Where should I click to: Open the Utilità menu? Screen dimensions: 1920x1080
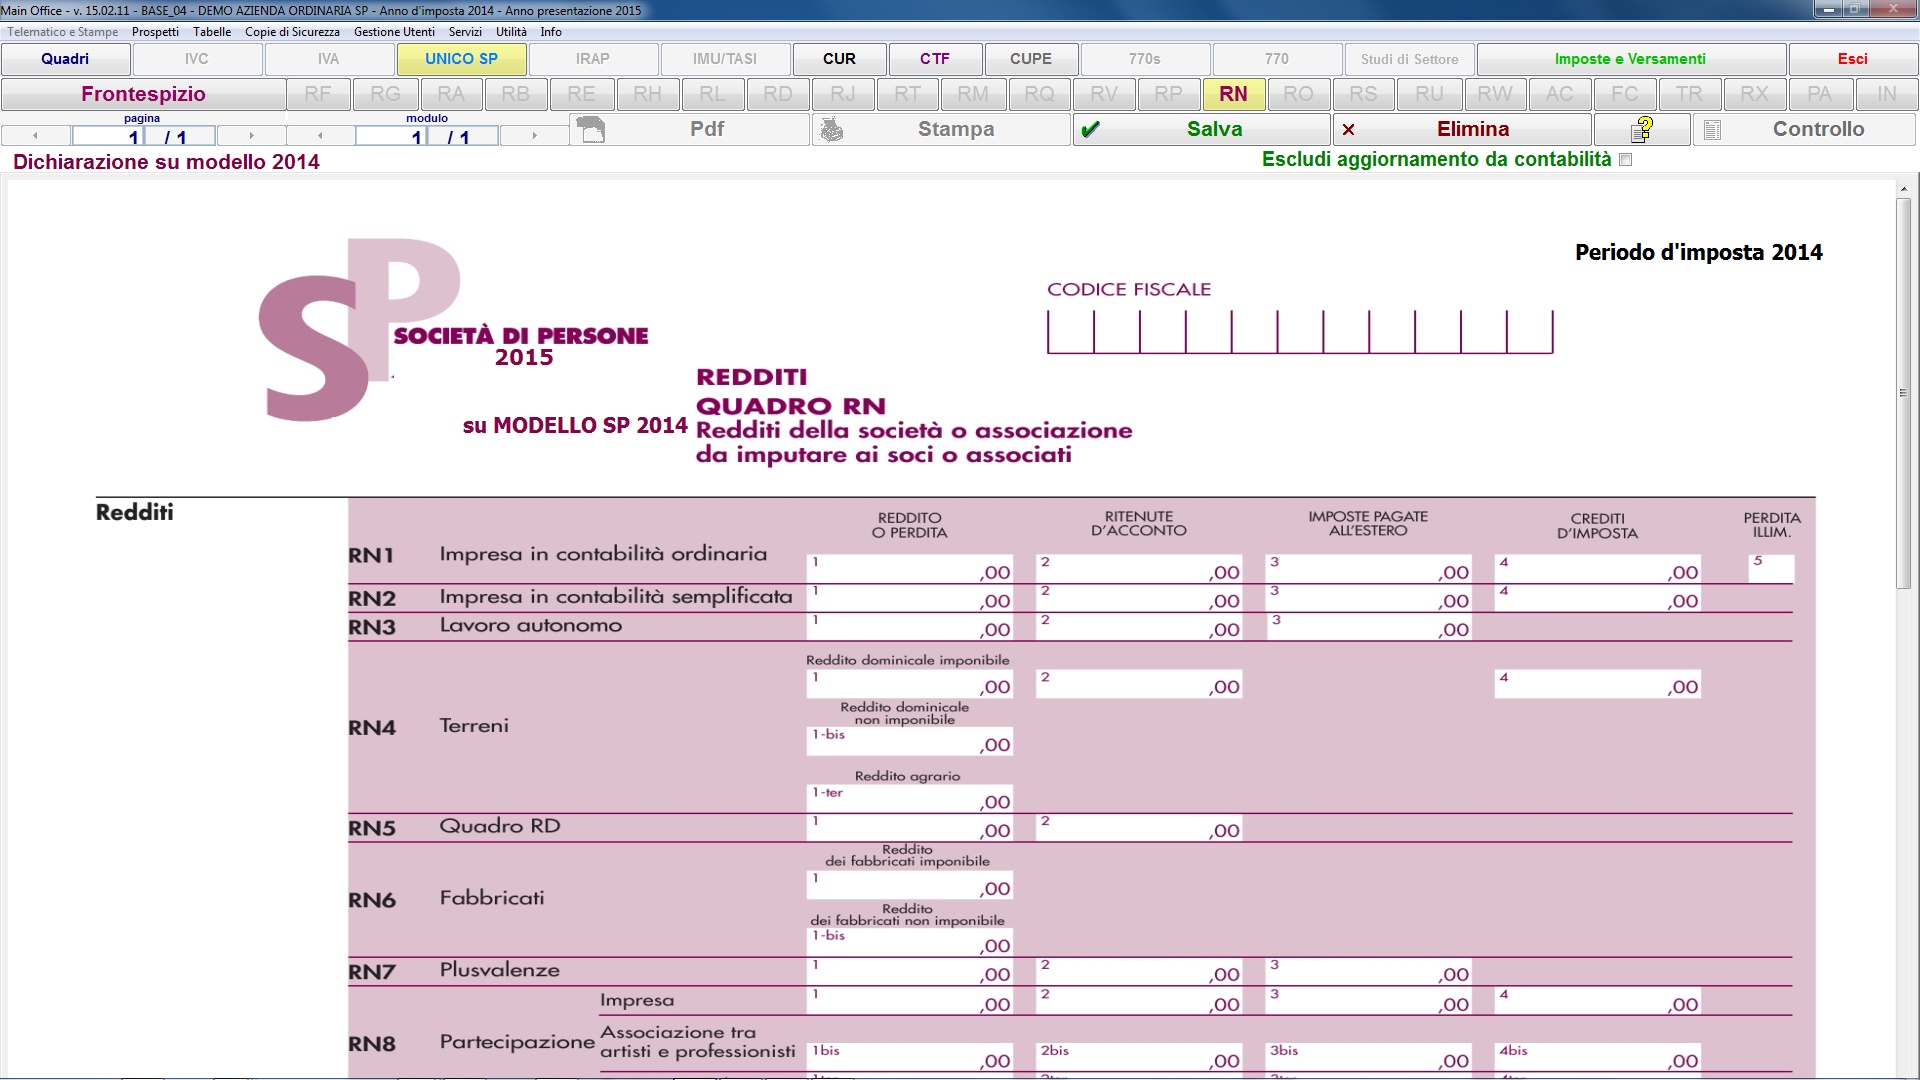[x=511, y=32]
